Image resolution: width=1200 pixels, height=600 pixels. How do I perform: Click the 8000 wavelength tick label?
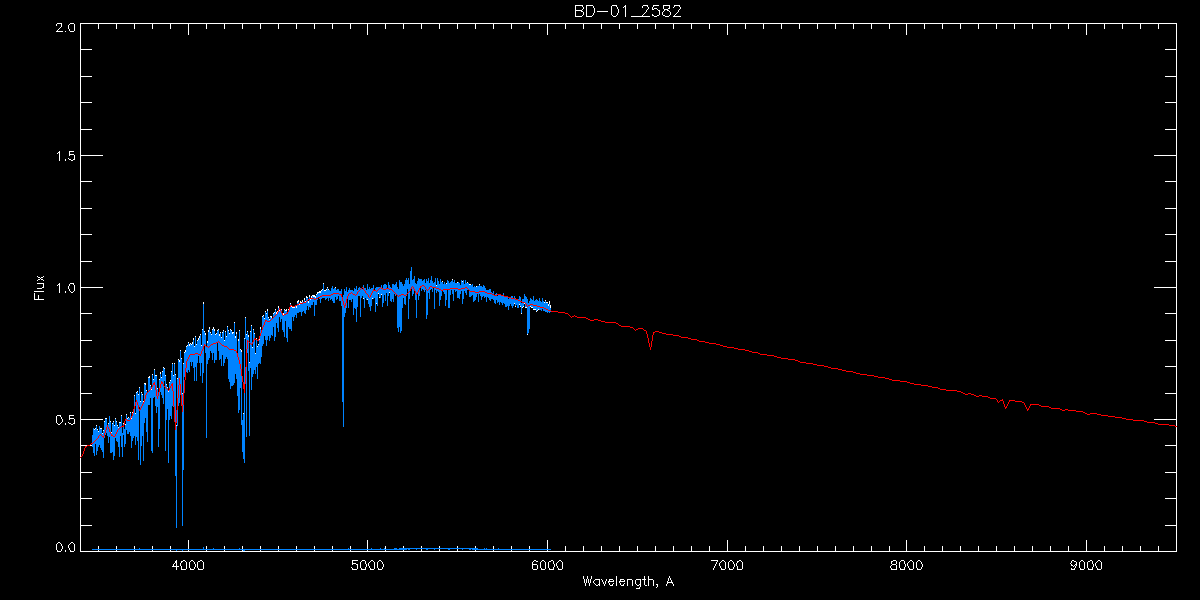coord(907,564)
